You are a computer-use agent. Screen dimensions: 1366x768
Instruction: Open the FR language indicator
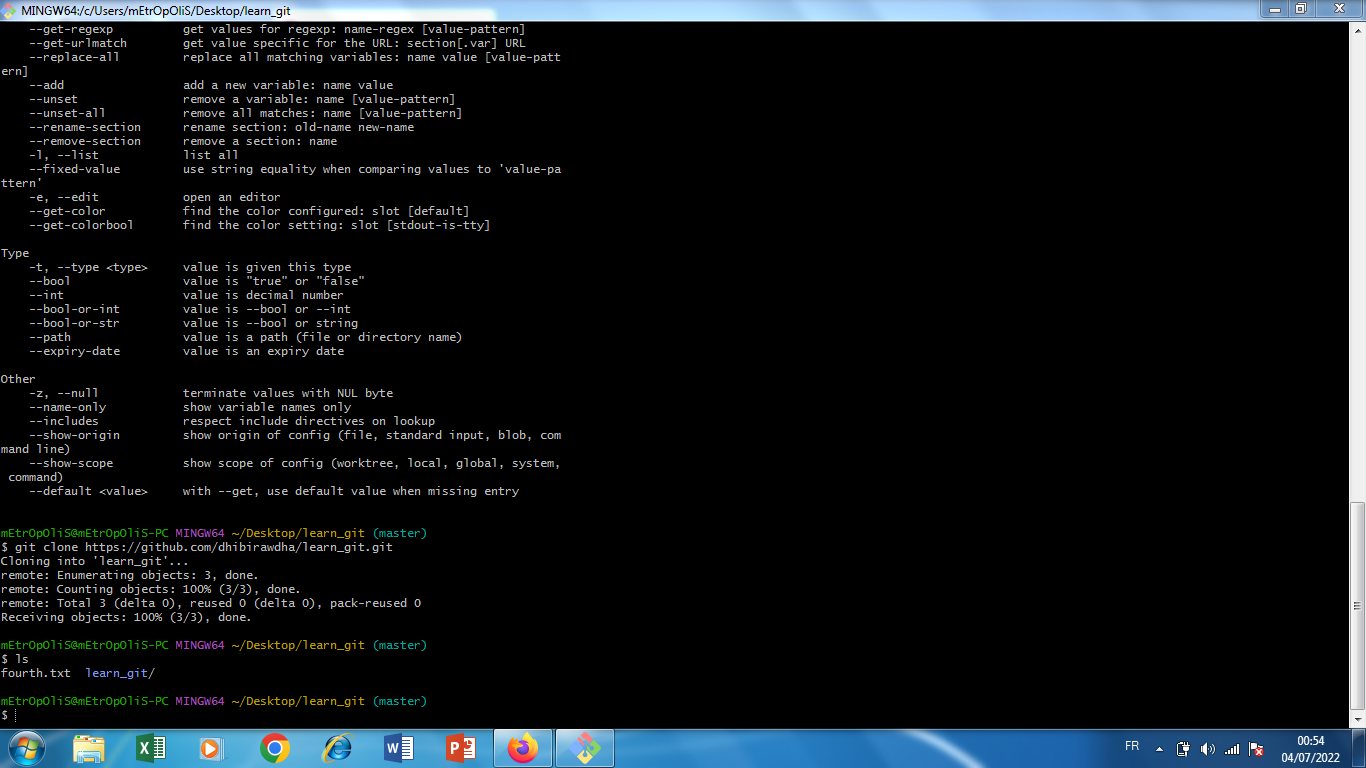(x=1132, y=747)
